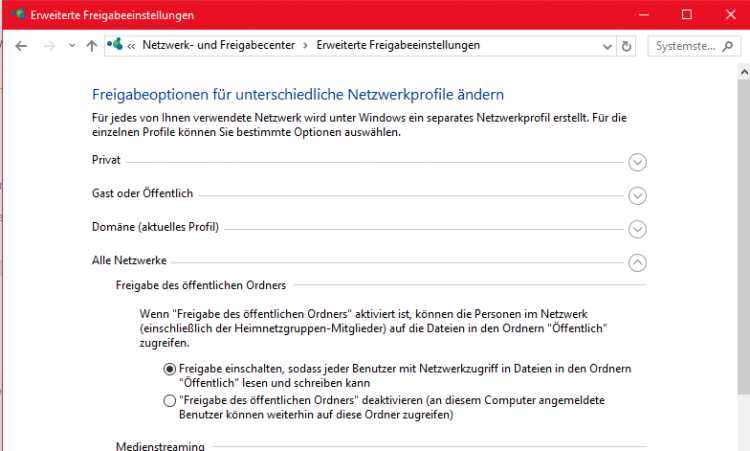Click the network icon in address bar

click(115, 44)
